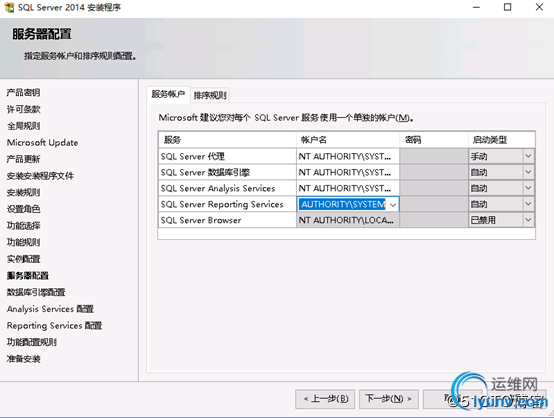Click 数据库引擎配置 step in sidebar
Viewport: 554px width, 418px height.
(x=36, y=292)
